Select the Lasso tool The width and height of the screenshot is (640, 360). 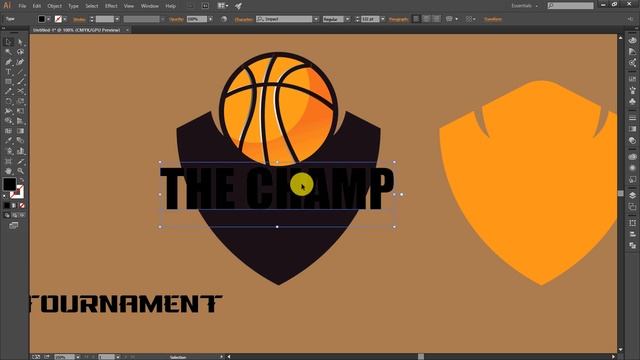[20, 52]
